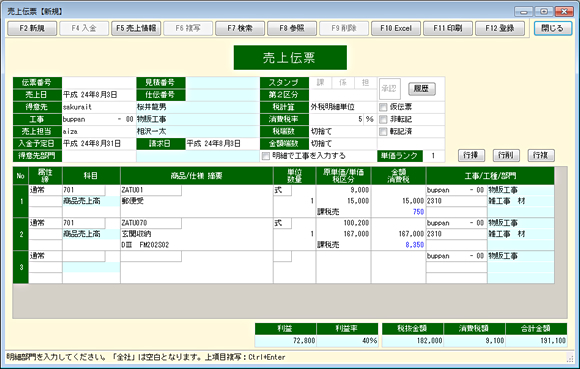Screen dimensions: 580x369
Task: Click the 単価ランク value field
Action: pyautogui.click(x=433, y=156)
